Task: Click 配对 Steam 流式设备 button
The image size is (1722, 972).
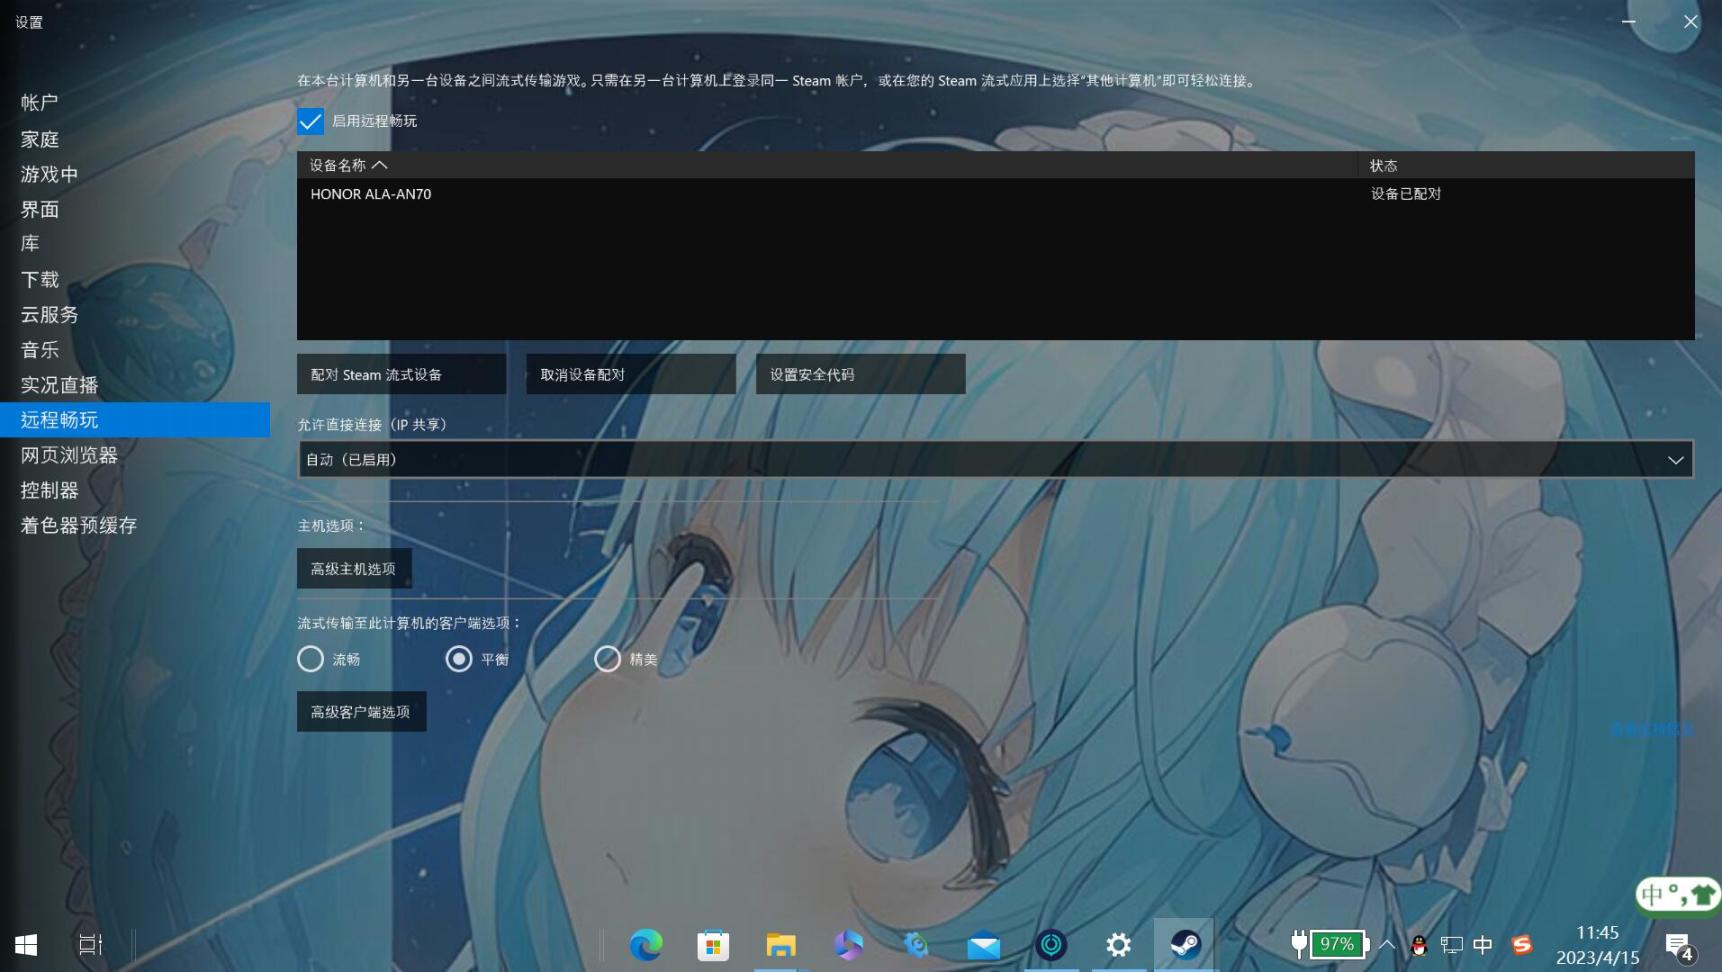Action: 401,374
